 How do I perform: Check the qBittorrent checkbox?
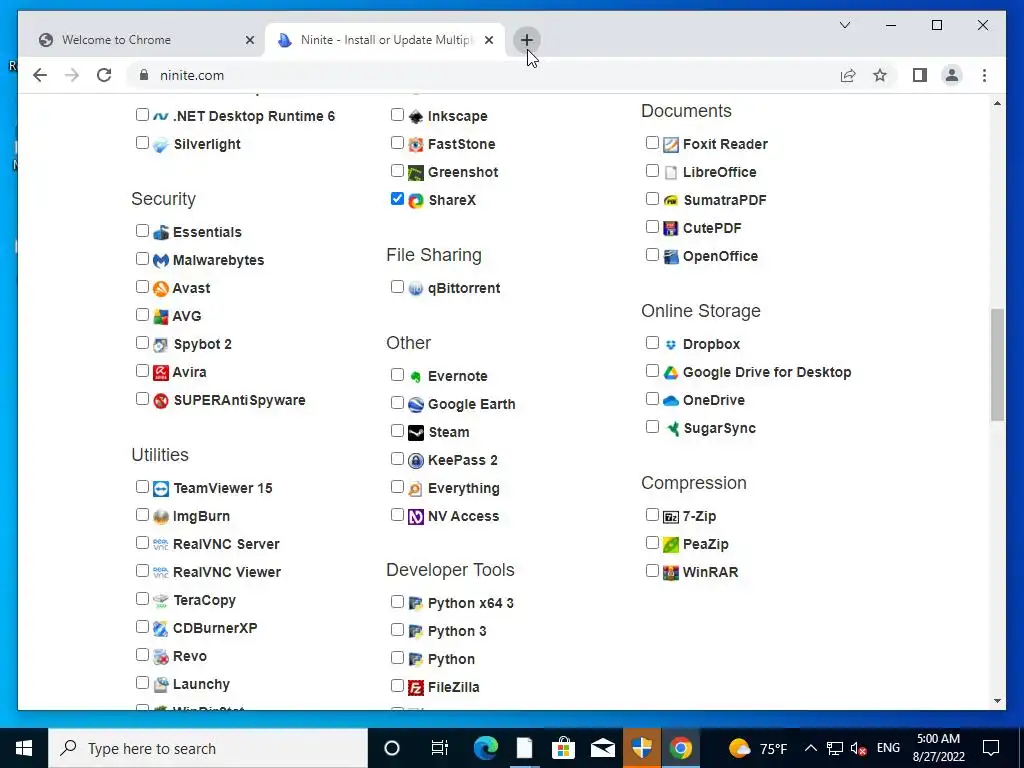[397, 286]
